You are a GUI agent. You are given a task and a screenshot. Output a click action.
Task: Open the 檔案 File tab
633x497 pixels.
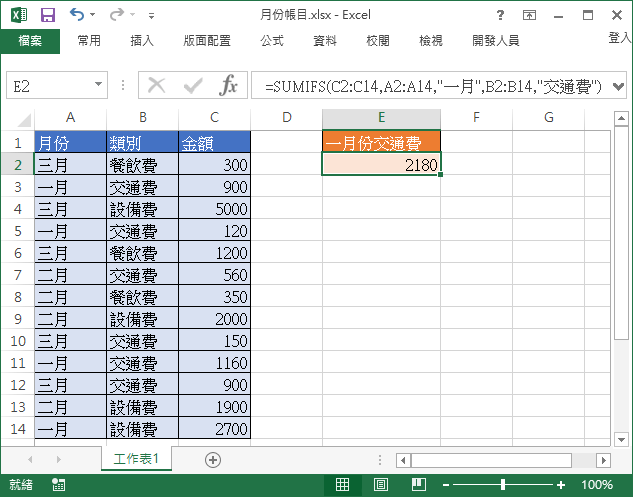pos(30,41)
